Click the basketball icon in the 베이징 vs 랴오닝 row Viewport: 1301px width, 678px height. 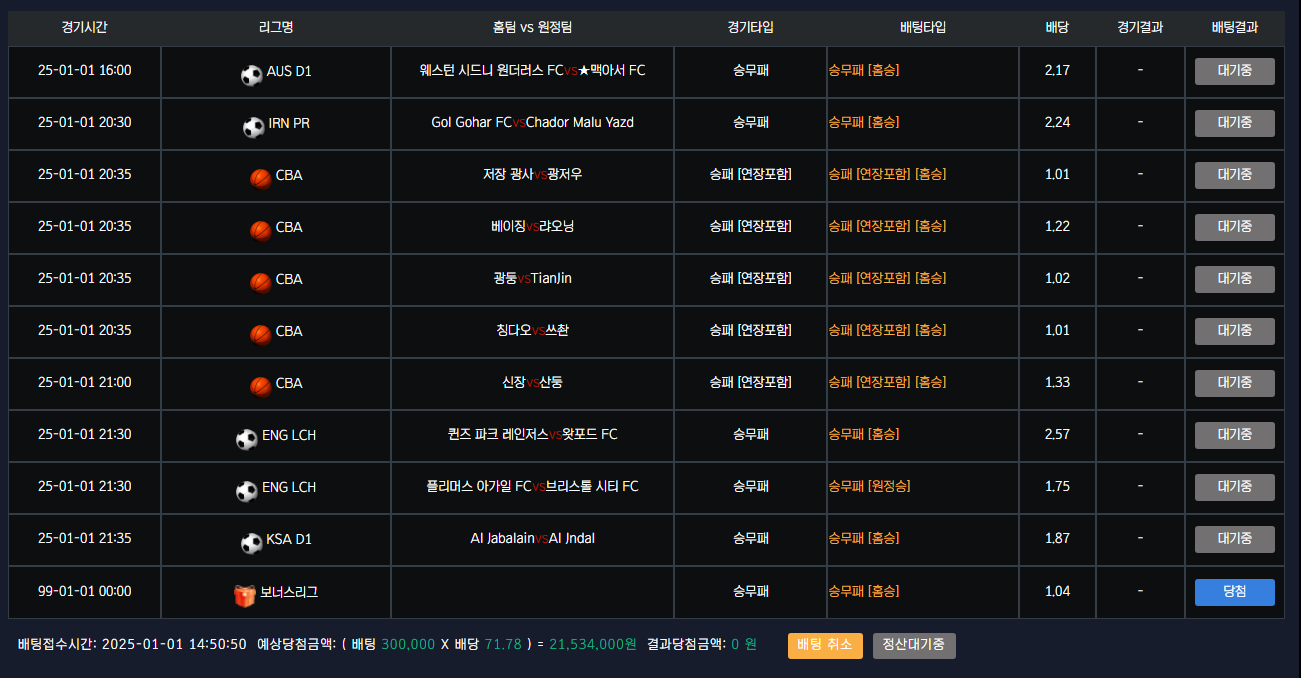tap(261, 230)
